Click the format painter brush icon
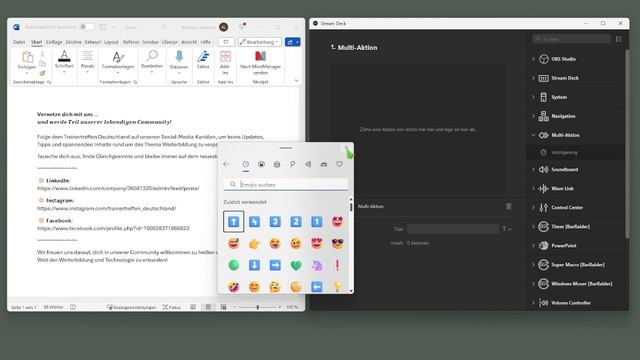 [42, 73]
